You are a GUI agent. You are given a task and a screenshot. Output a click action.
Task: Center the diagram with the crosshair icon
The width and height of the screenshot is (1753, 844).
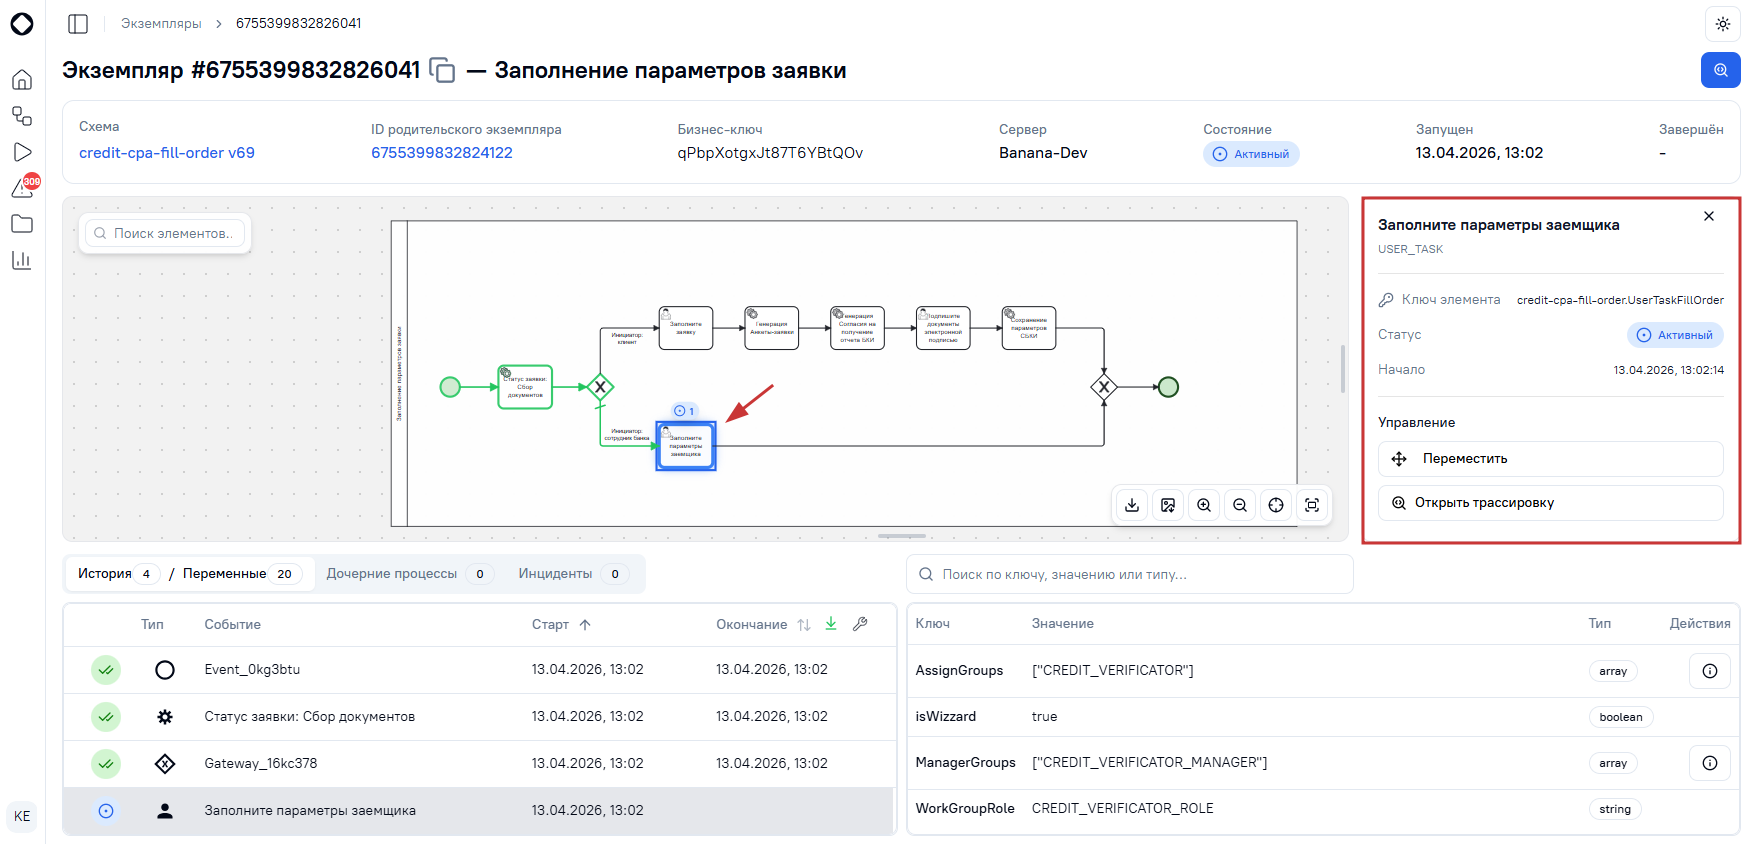coord(1276,505)
